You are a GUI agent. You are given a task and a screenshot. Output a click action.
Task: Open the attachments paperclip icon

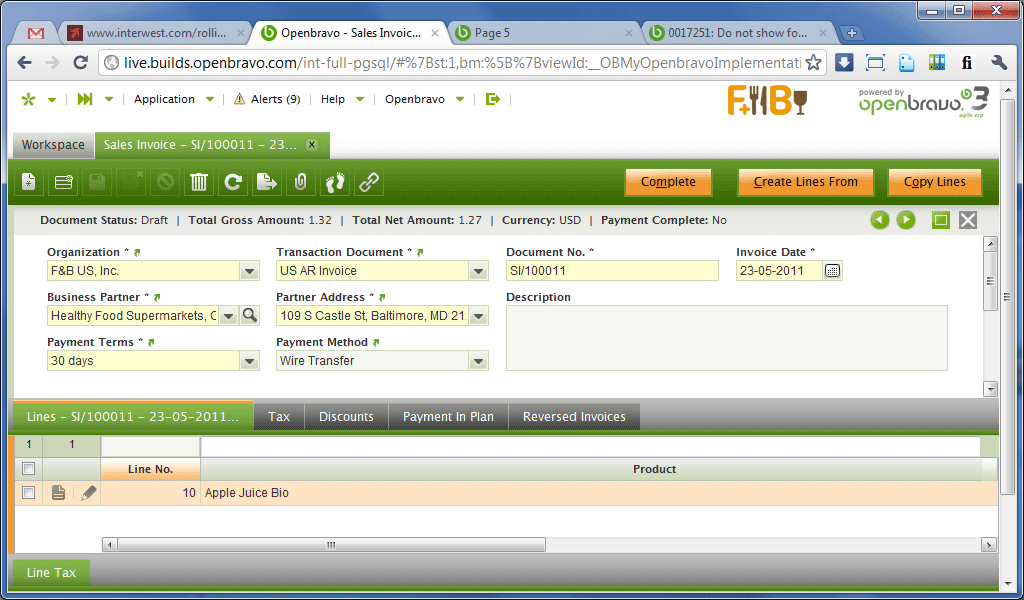pos(300,182)
